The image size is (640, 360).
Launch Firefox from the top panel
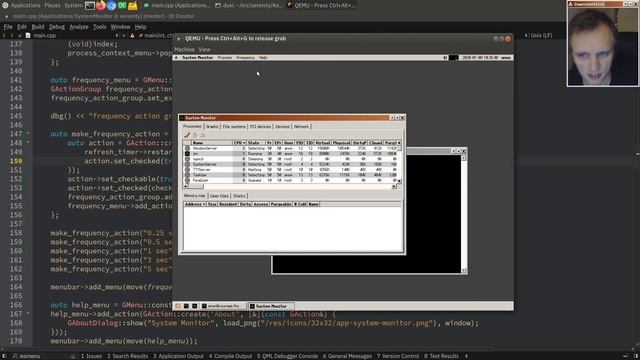click(x=100, y=5)
